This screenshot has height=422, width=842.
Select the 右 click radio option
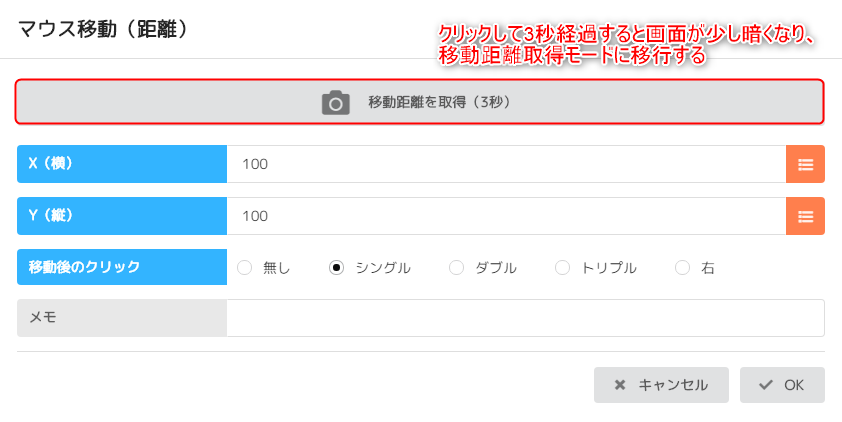point(683,267)
